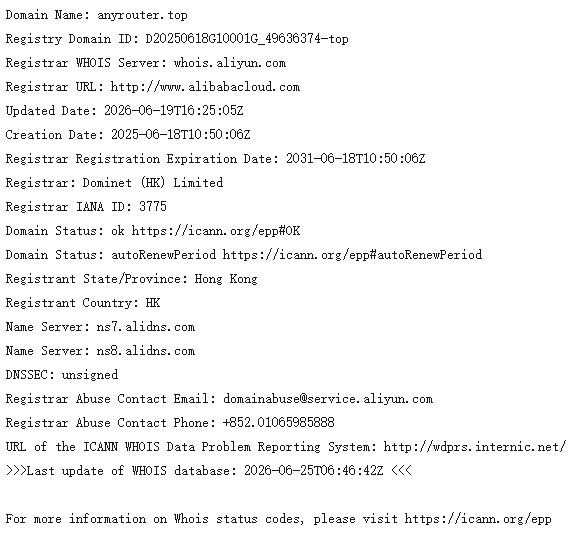Image resolution: width=572 pixels, height=536 pixels.
Task: Click the DNSSEC unsigned value
Action: (90, 375)
